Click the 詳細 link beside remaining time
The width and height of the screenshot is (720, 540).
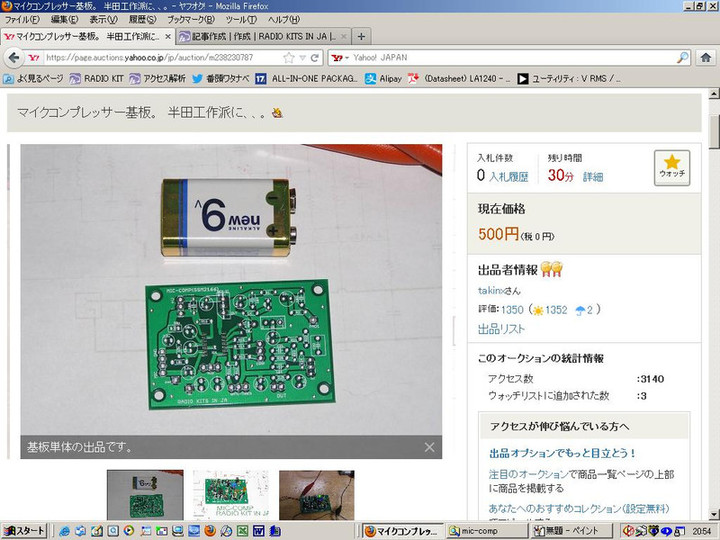pos(593,176)
